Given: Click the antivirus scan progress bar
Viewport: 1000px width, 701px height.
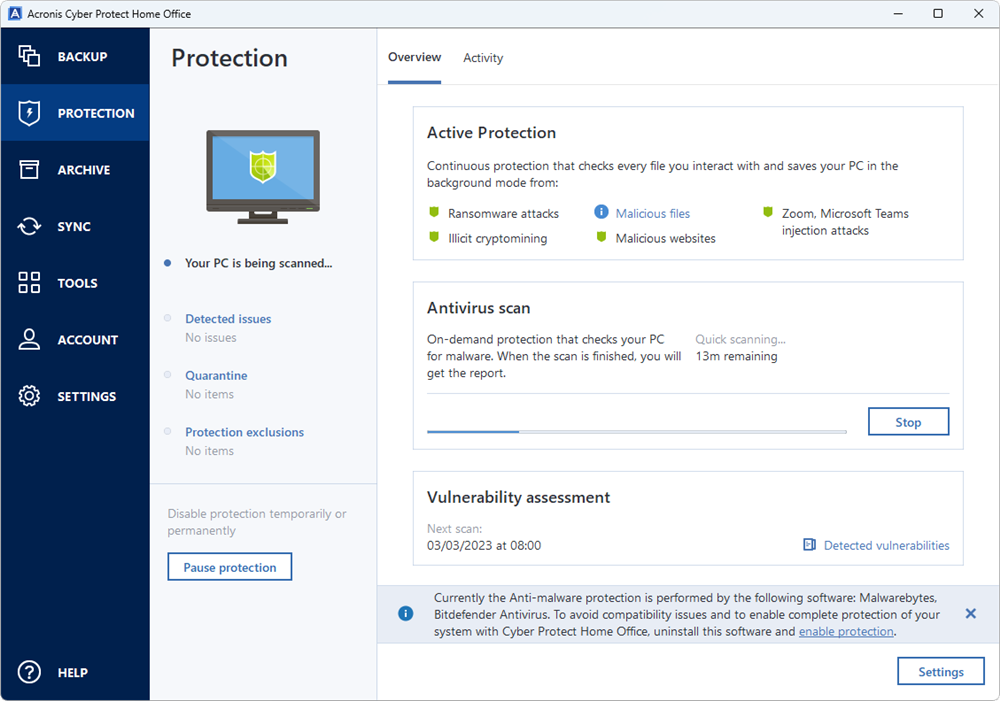Looking at the screenshot, I should (x=636, y=432).
